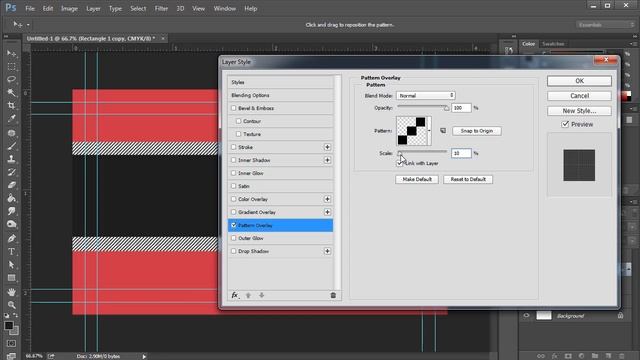Select the Hand tool
The height and width of the screenshot is (360, 640).
(x=11, y=292)
